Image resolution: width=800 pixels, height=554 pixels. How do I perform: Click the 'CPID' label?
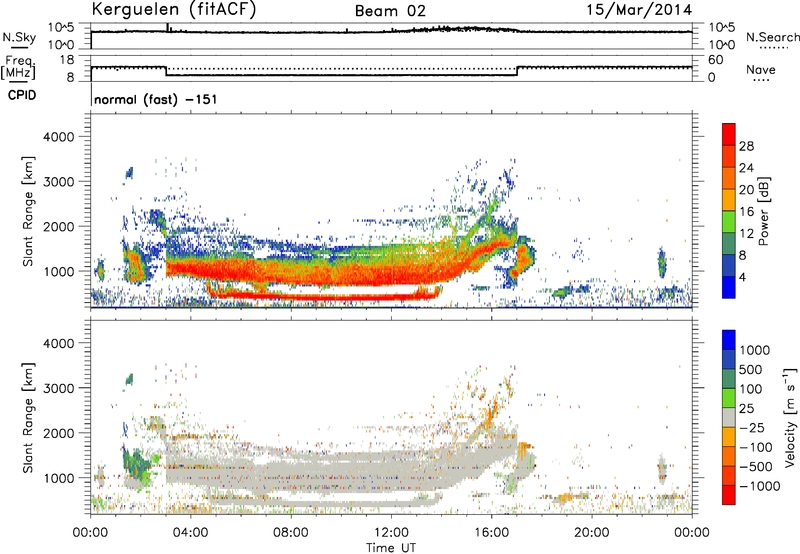click(22, 95)
